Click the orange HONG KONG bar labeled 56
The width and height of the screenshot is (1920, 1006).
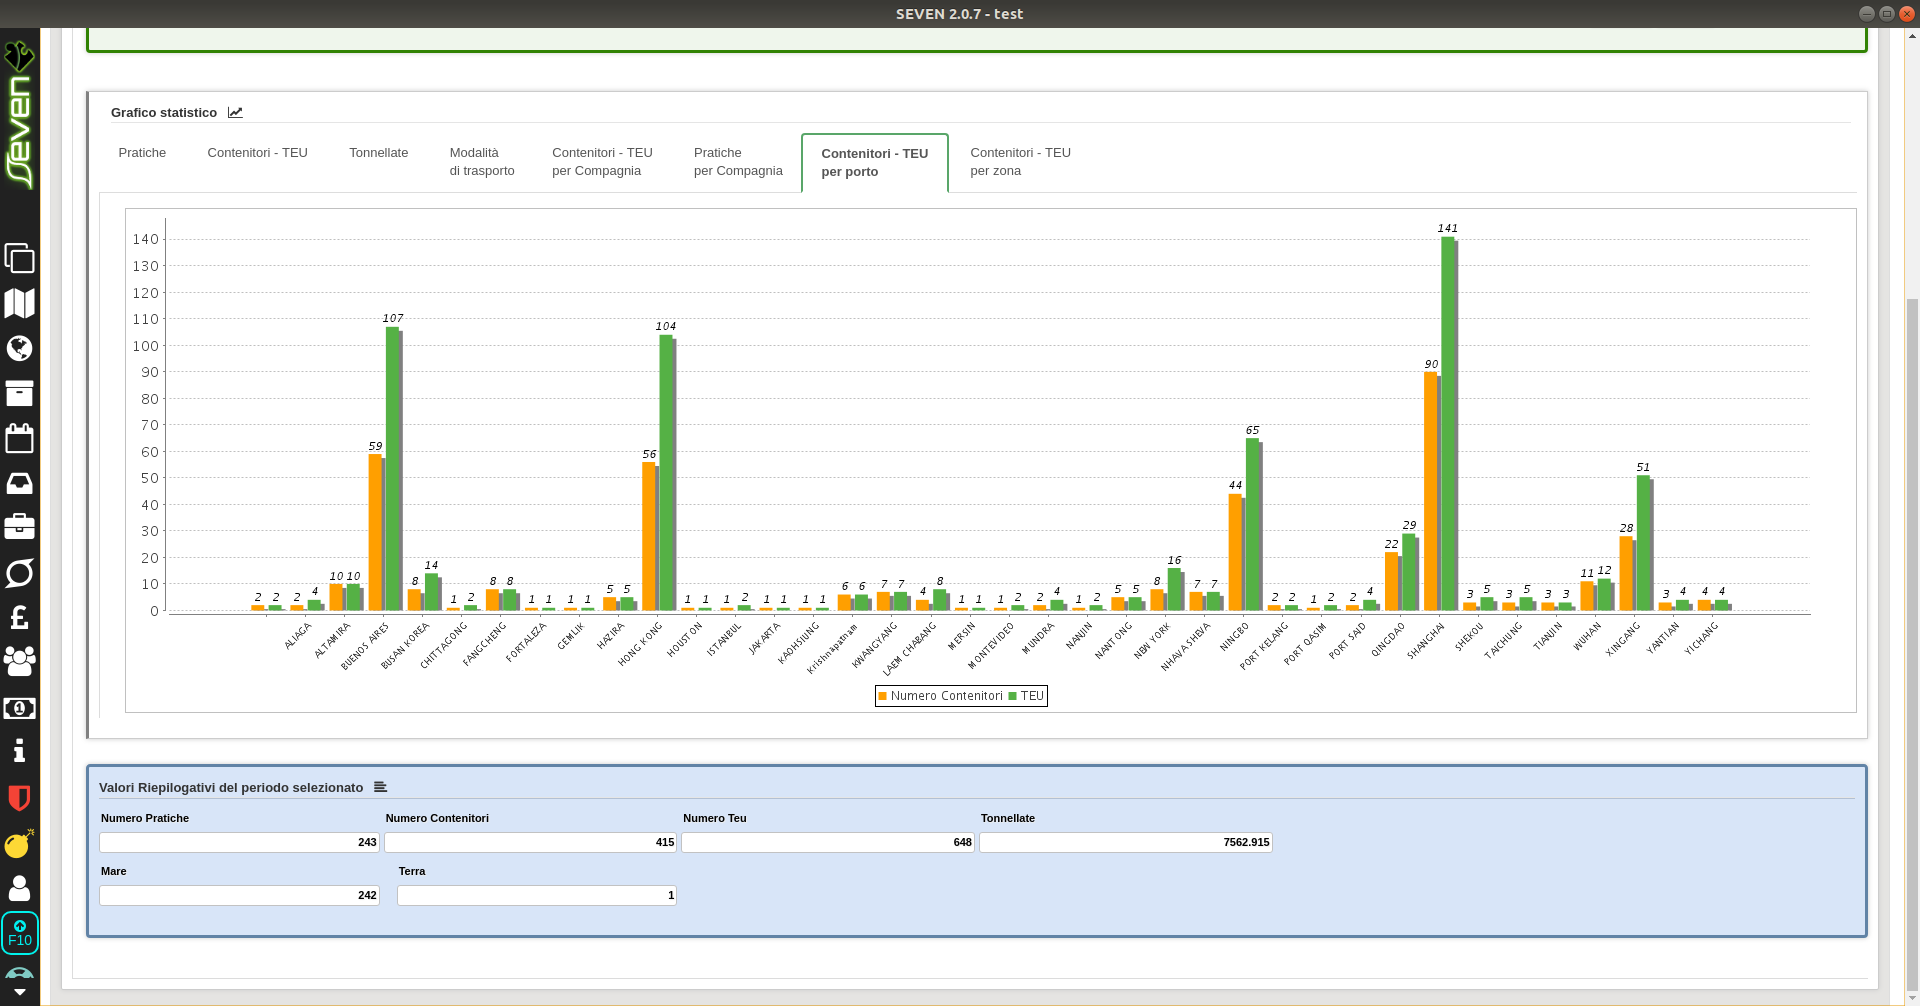649,536
